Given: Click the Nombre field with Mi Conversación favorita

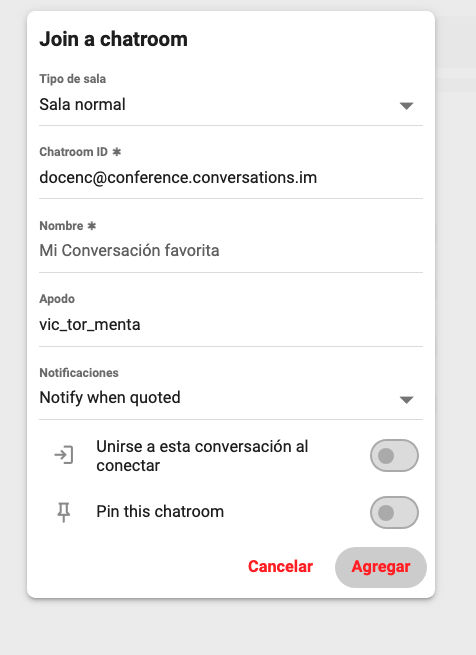Looking at the screenshot, I should (x=231, y=251).
